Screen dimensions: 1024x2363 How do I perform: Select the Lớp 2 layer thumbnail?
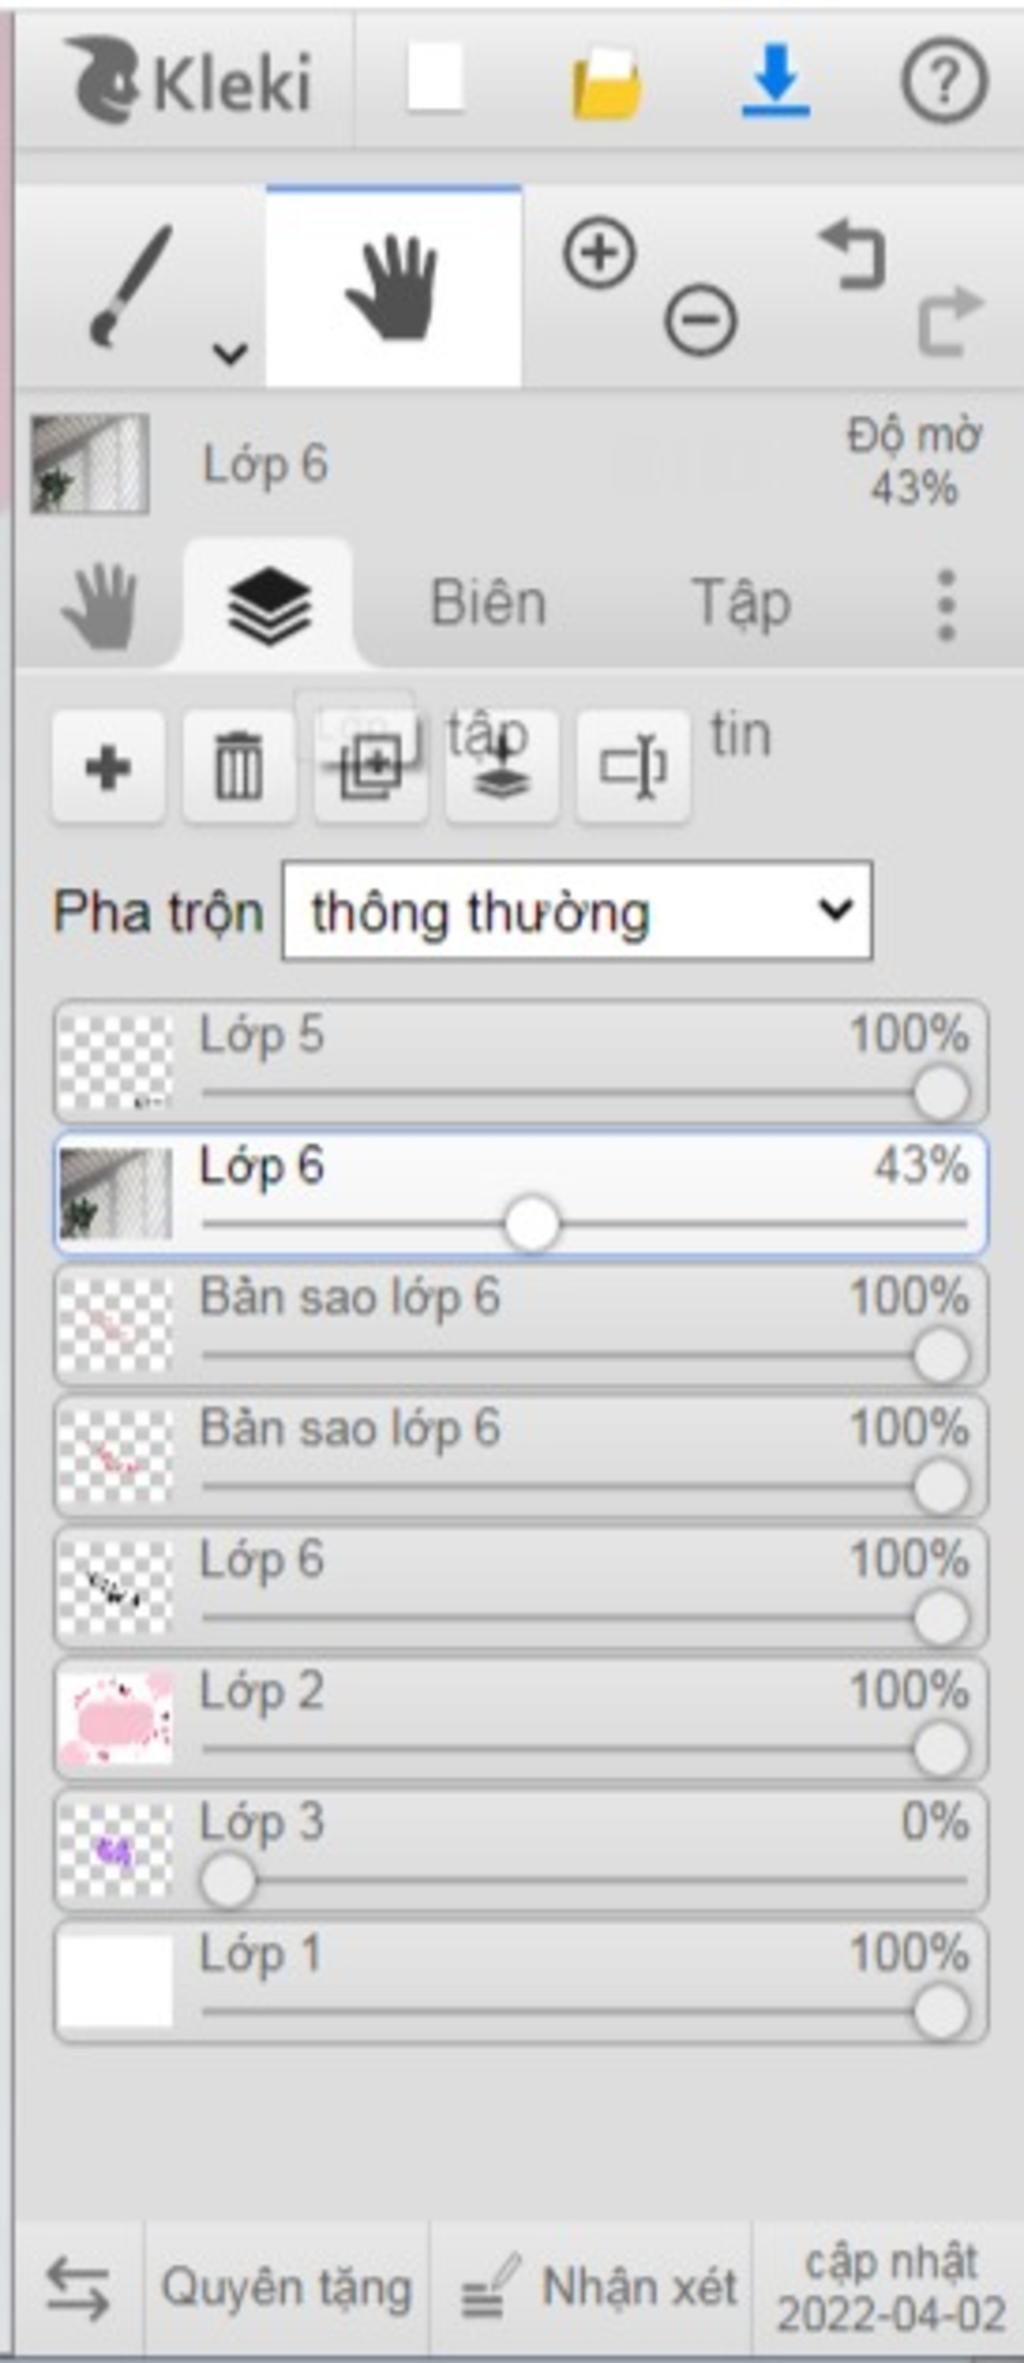coord(115,1718)
